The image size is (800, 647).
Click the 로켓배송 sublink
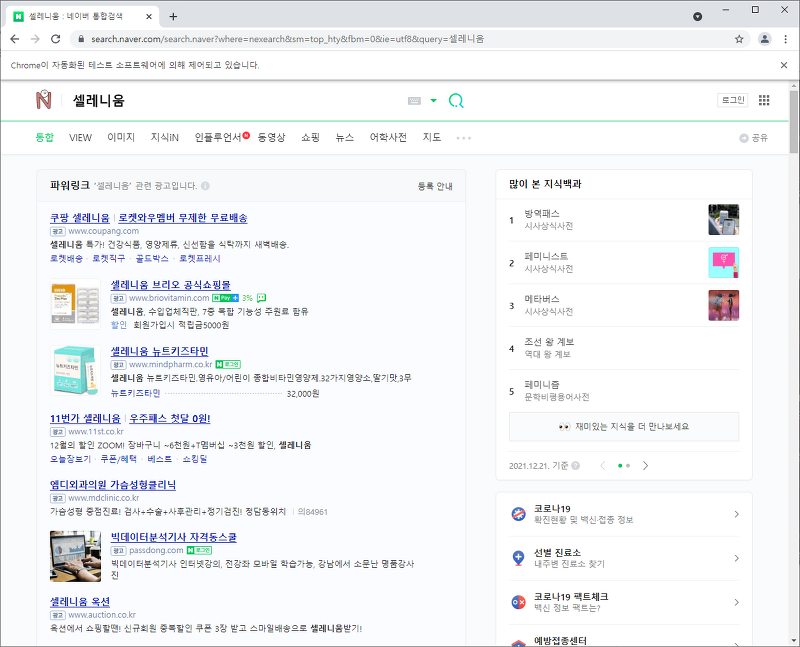tap(66, 259)
